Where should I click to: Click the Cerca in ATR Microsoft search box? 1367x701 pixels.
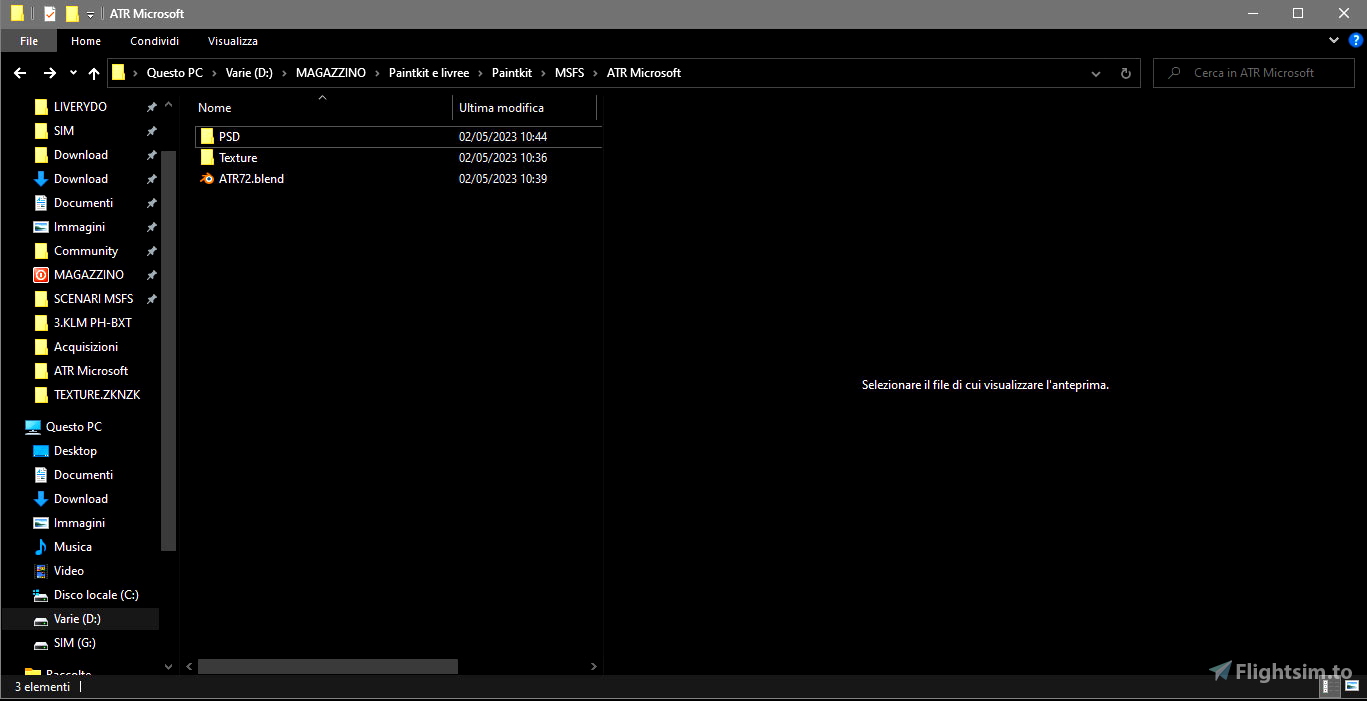(x=1254, y=73)
